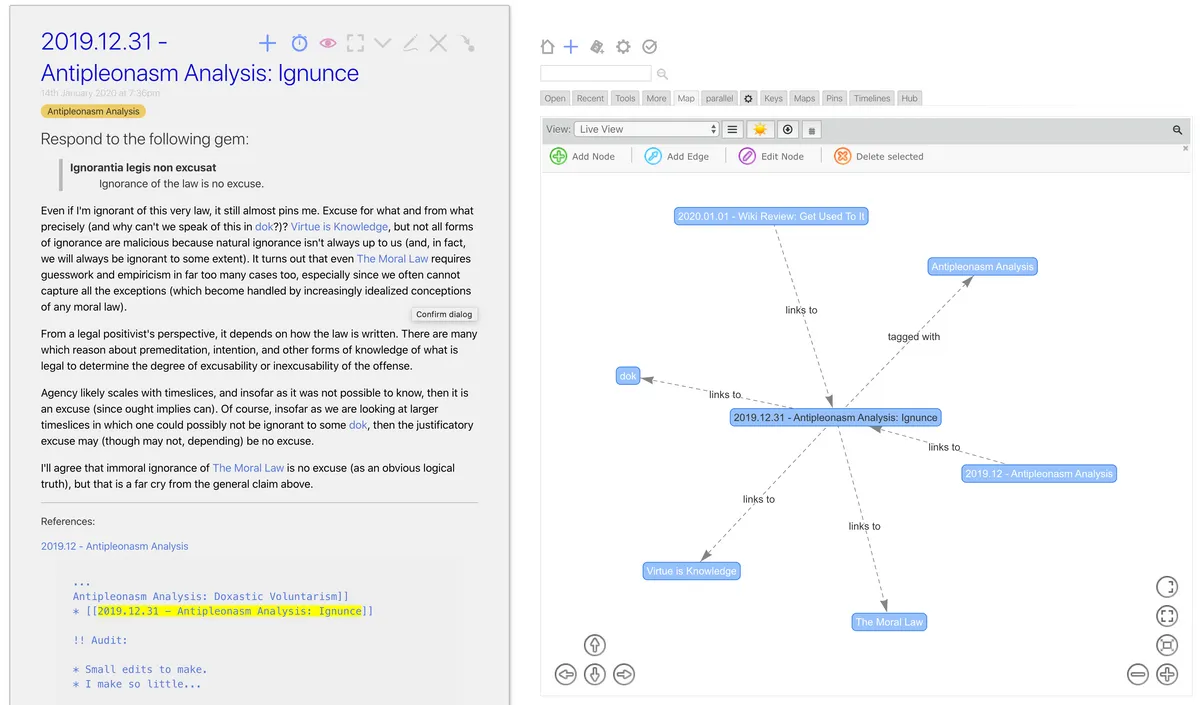Click the home icon in sidebar
Viewport: 1200px width, 705px height.
547,47
